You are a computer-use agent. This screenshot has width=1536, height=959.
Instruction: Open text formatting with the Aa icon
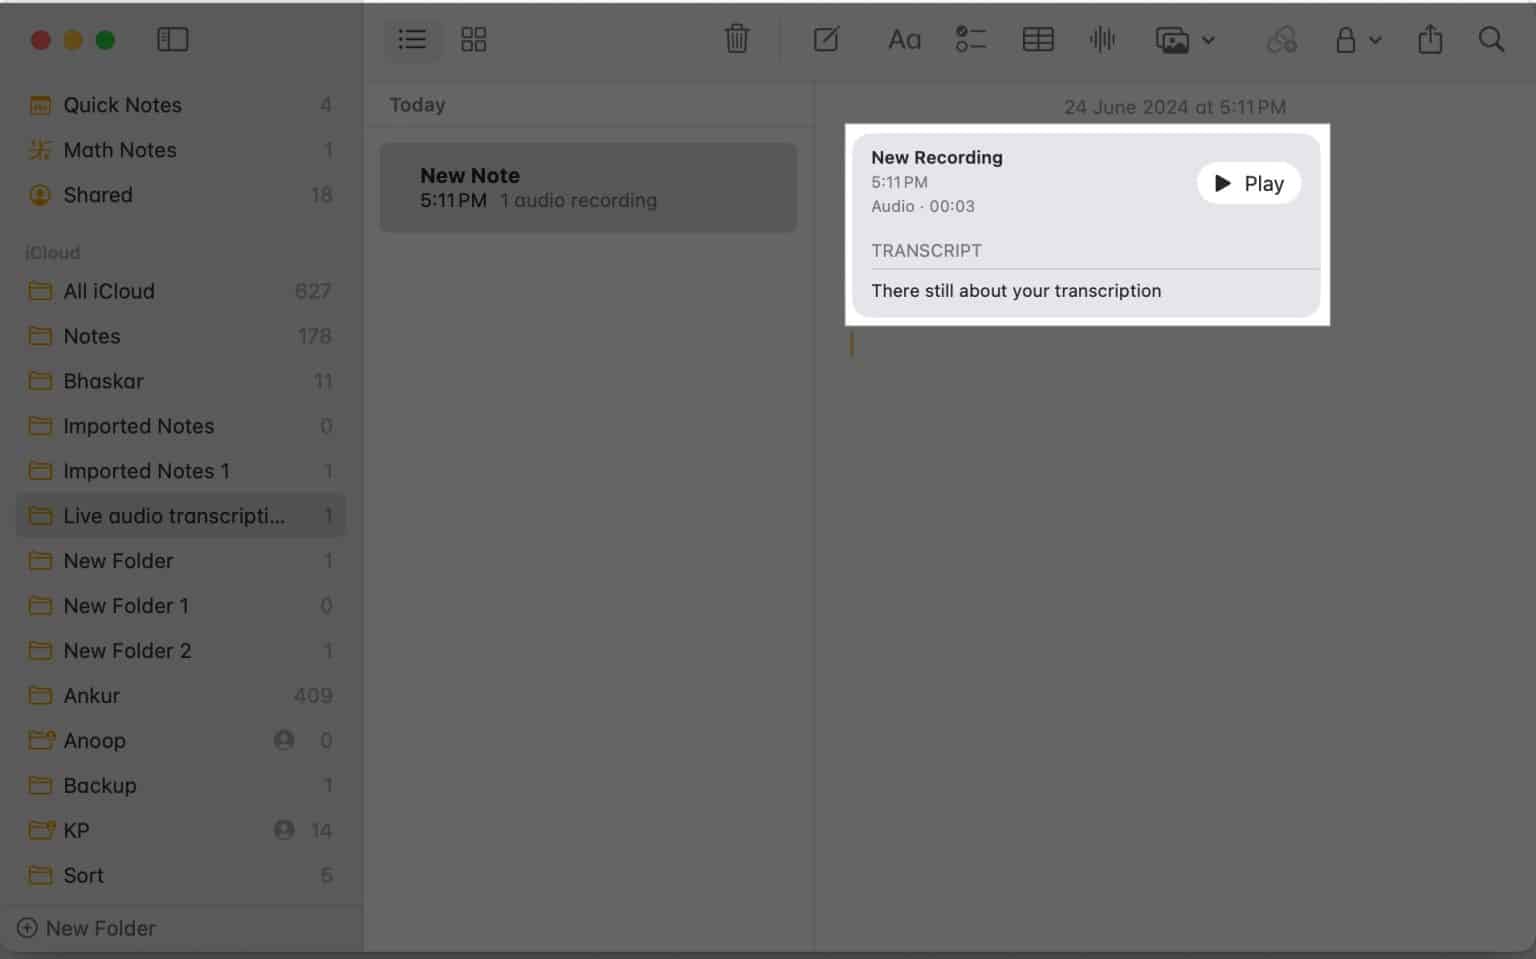pyautogui.click(x=903, y=39)
